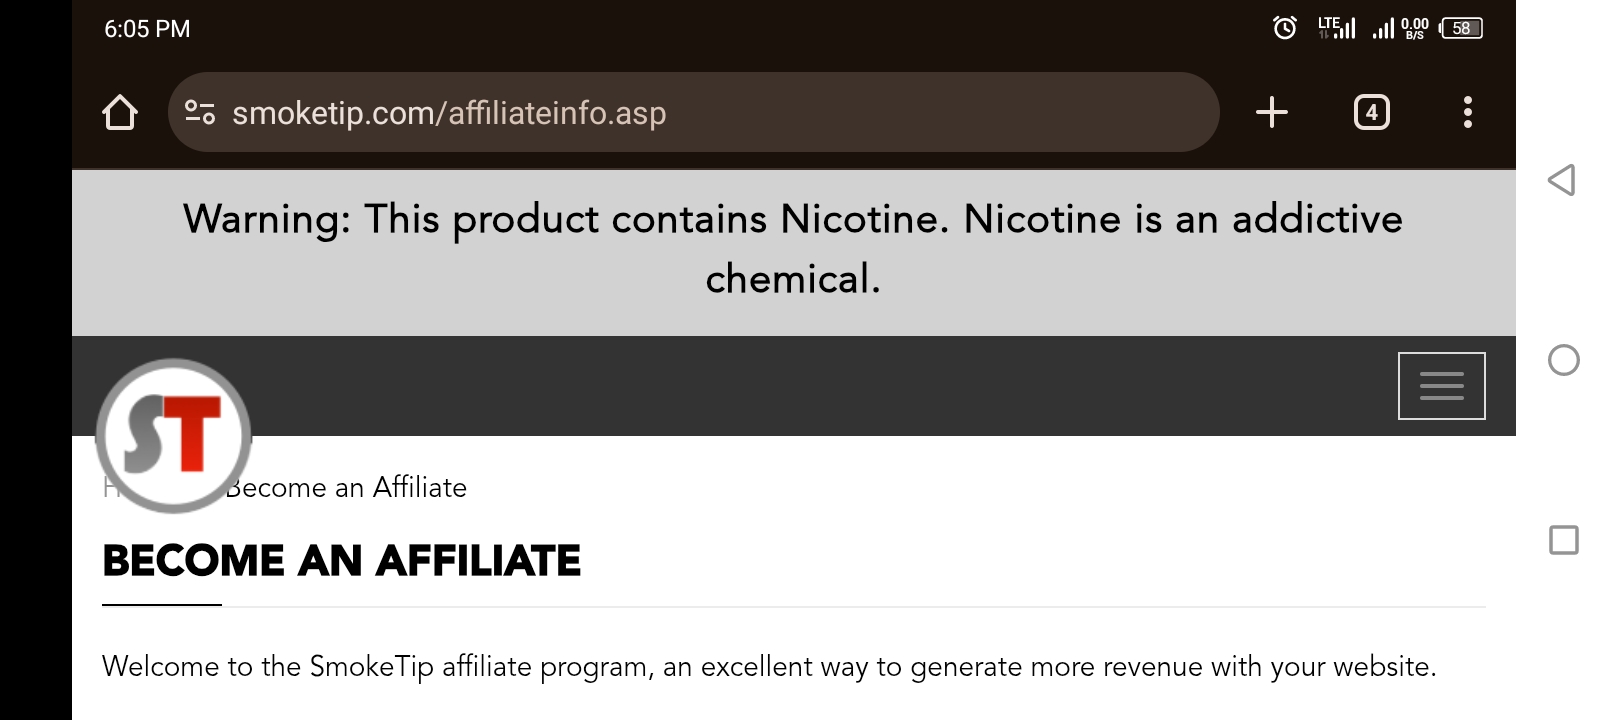
Task: Select the smoketip.com/affiliateinfo.asp URL field
Action: 694,112
